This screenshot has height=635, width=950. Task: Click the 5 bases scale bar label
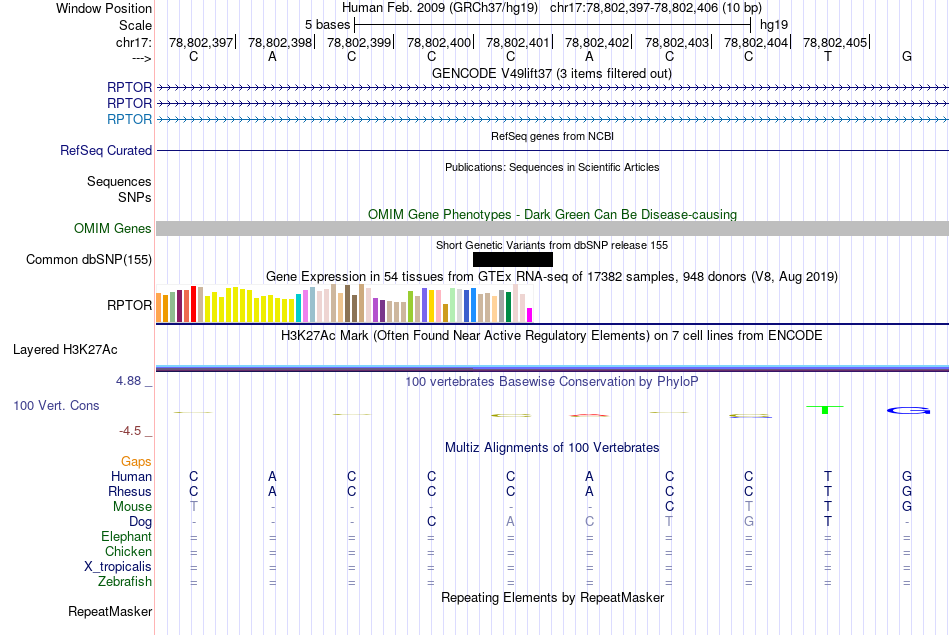pyautogui.click(x=327, y=25)
